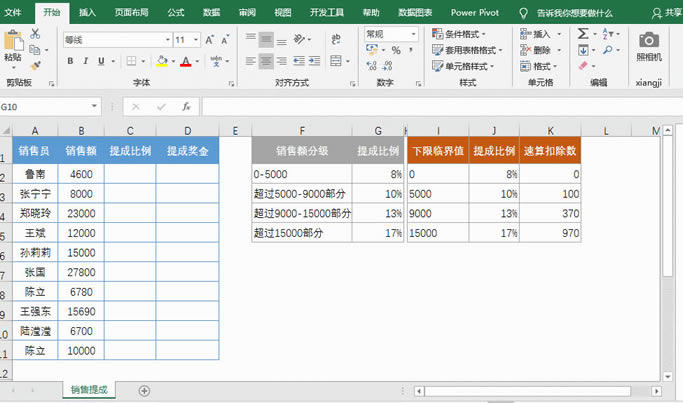
Task: Add a new sheet with plus icon
Action: [144, 390]
